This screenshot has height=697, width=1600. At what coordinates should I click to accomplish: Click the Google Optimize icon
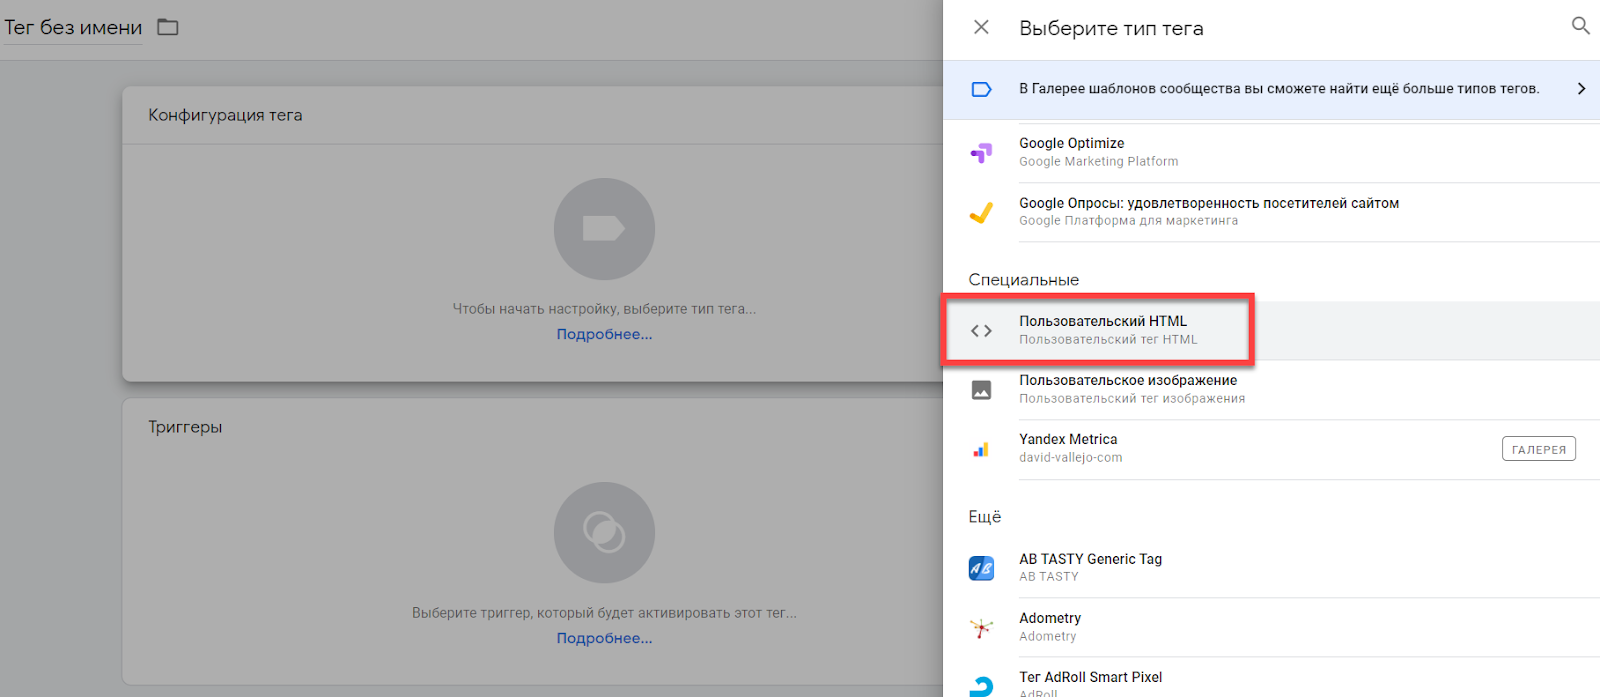(x=981, y=153)
